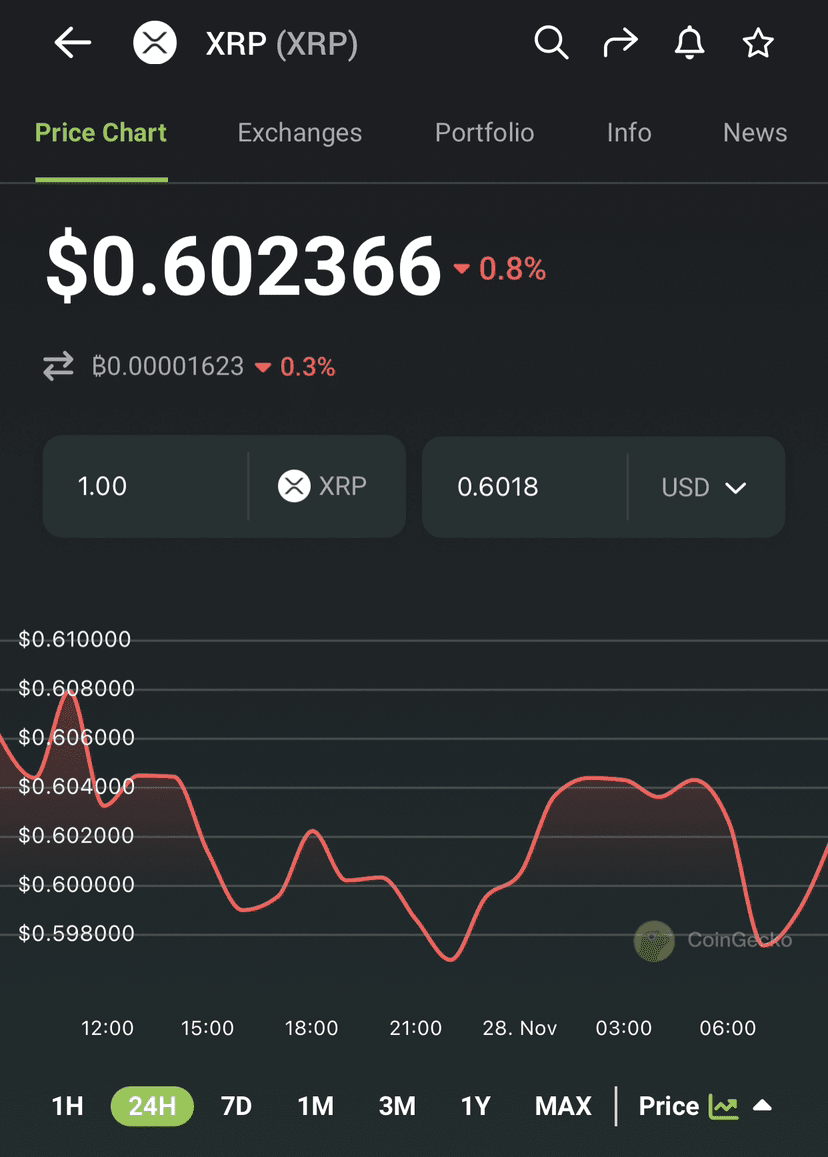
Task: Switch to the Exchanges tab
Action: point(299,132)
